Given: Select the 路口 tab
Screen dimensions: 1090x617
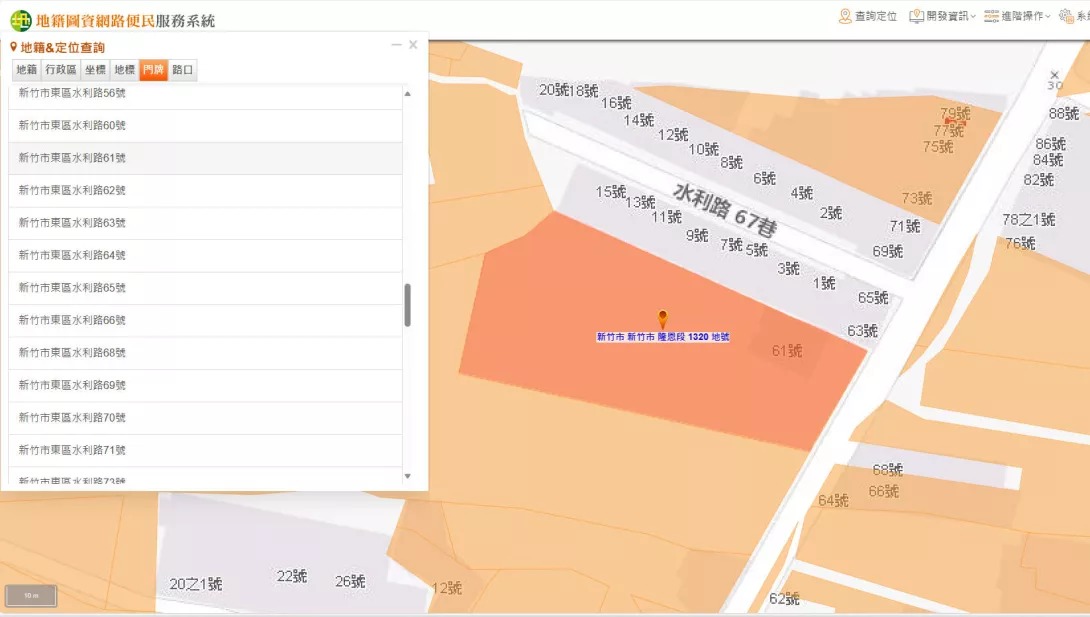Looking at the screenshot, I should pos(182,70).
